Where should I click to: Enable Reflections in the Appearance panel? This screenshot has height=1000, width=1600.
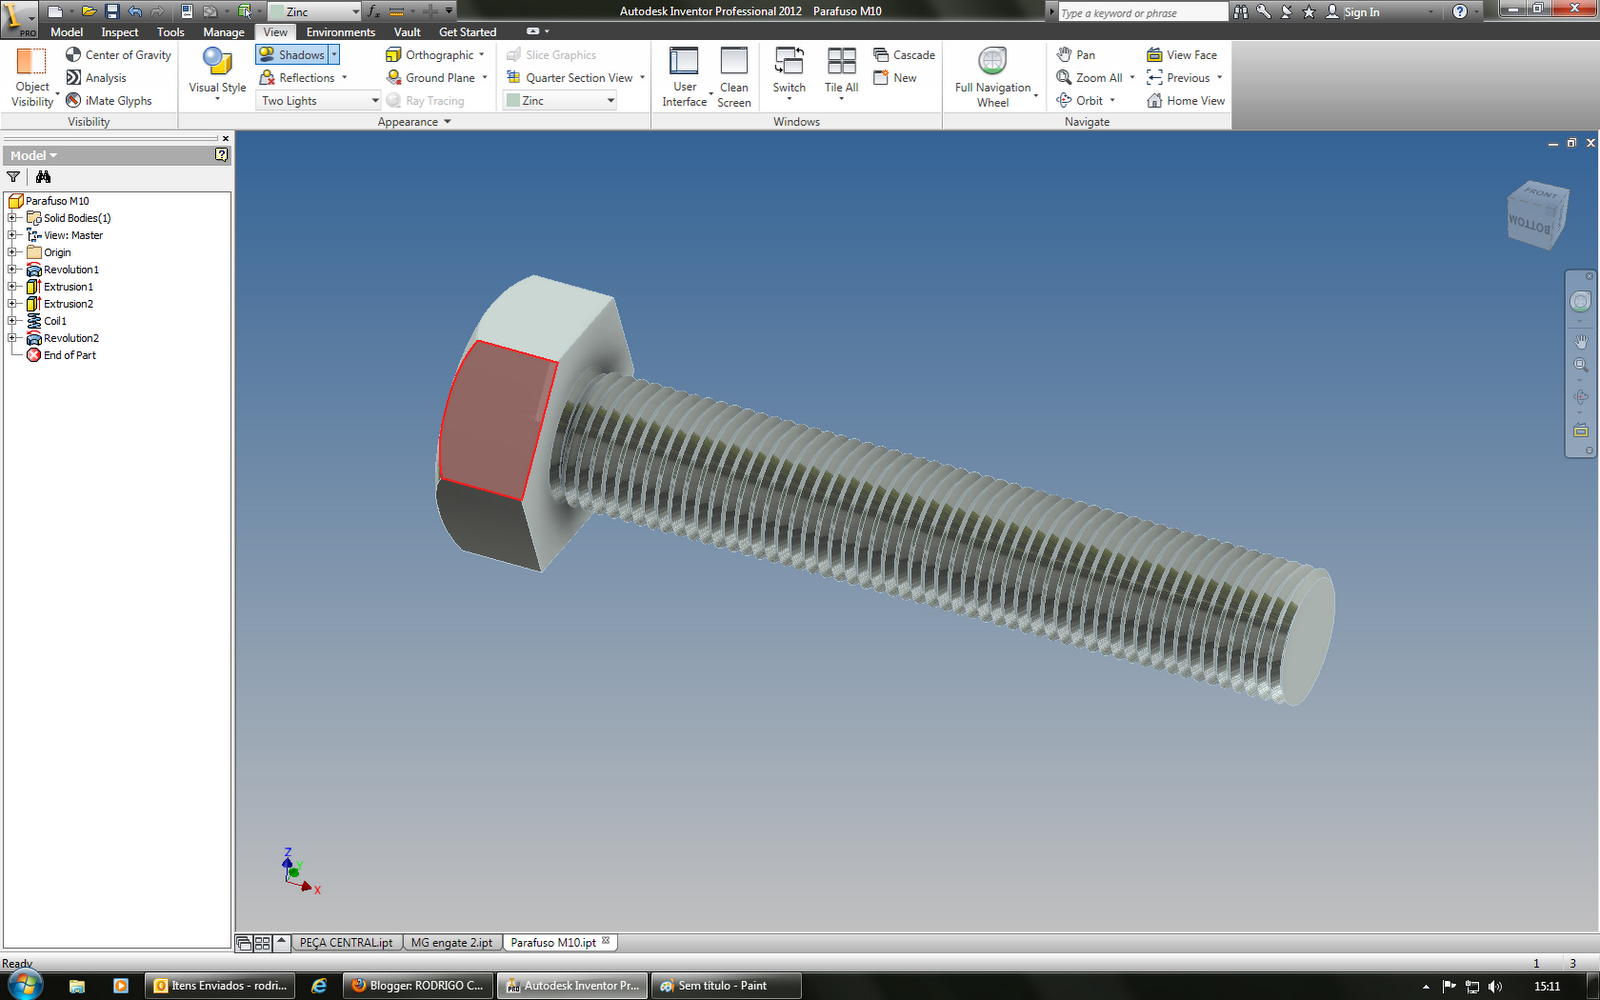300,77
